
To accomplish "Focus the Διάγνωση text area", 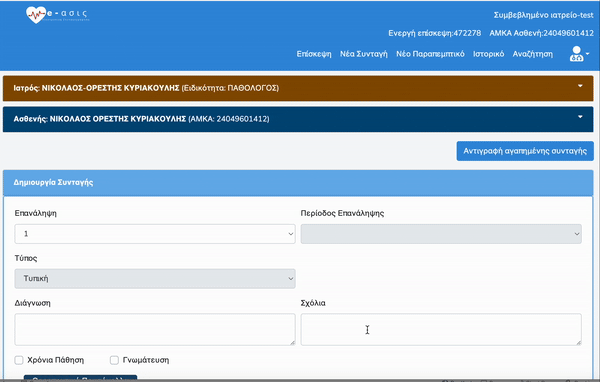I will point(155,329).
